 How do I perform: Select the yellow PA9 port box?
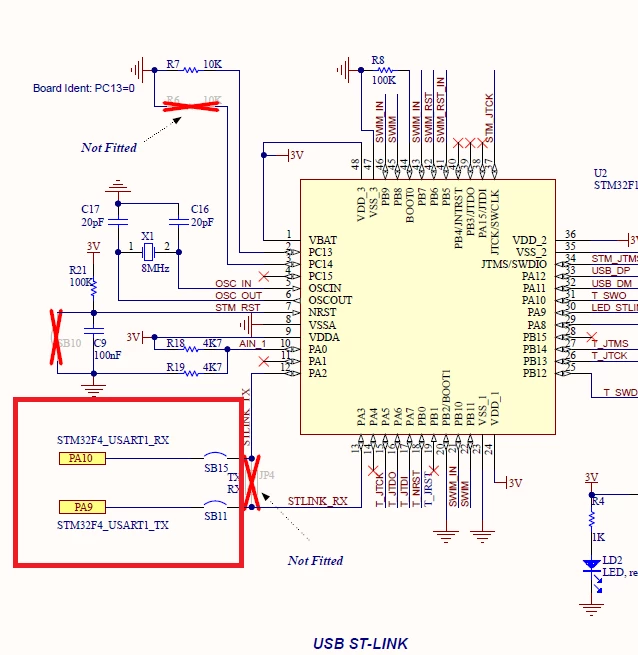click(x=82, y=507)
